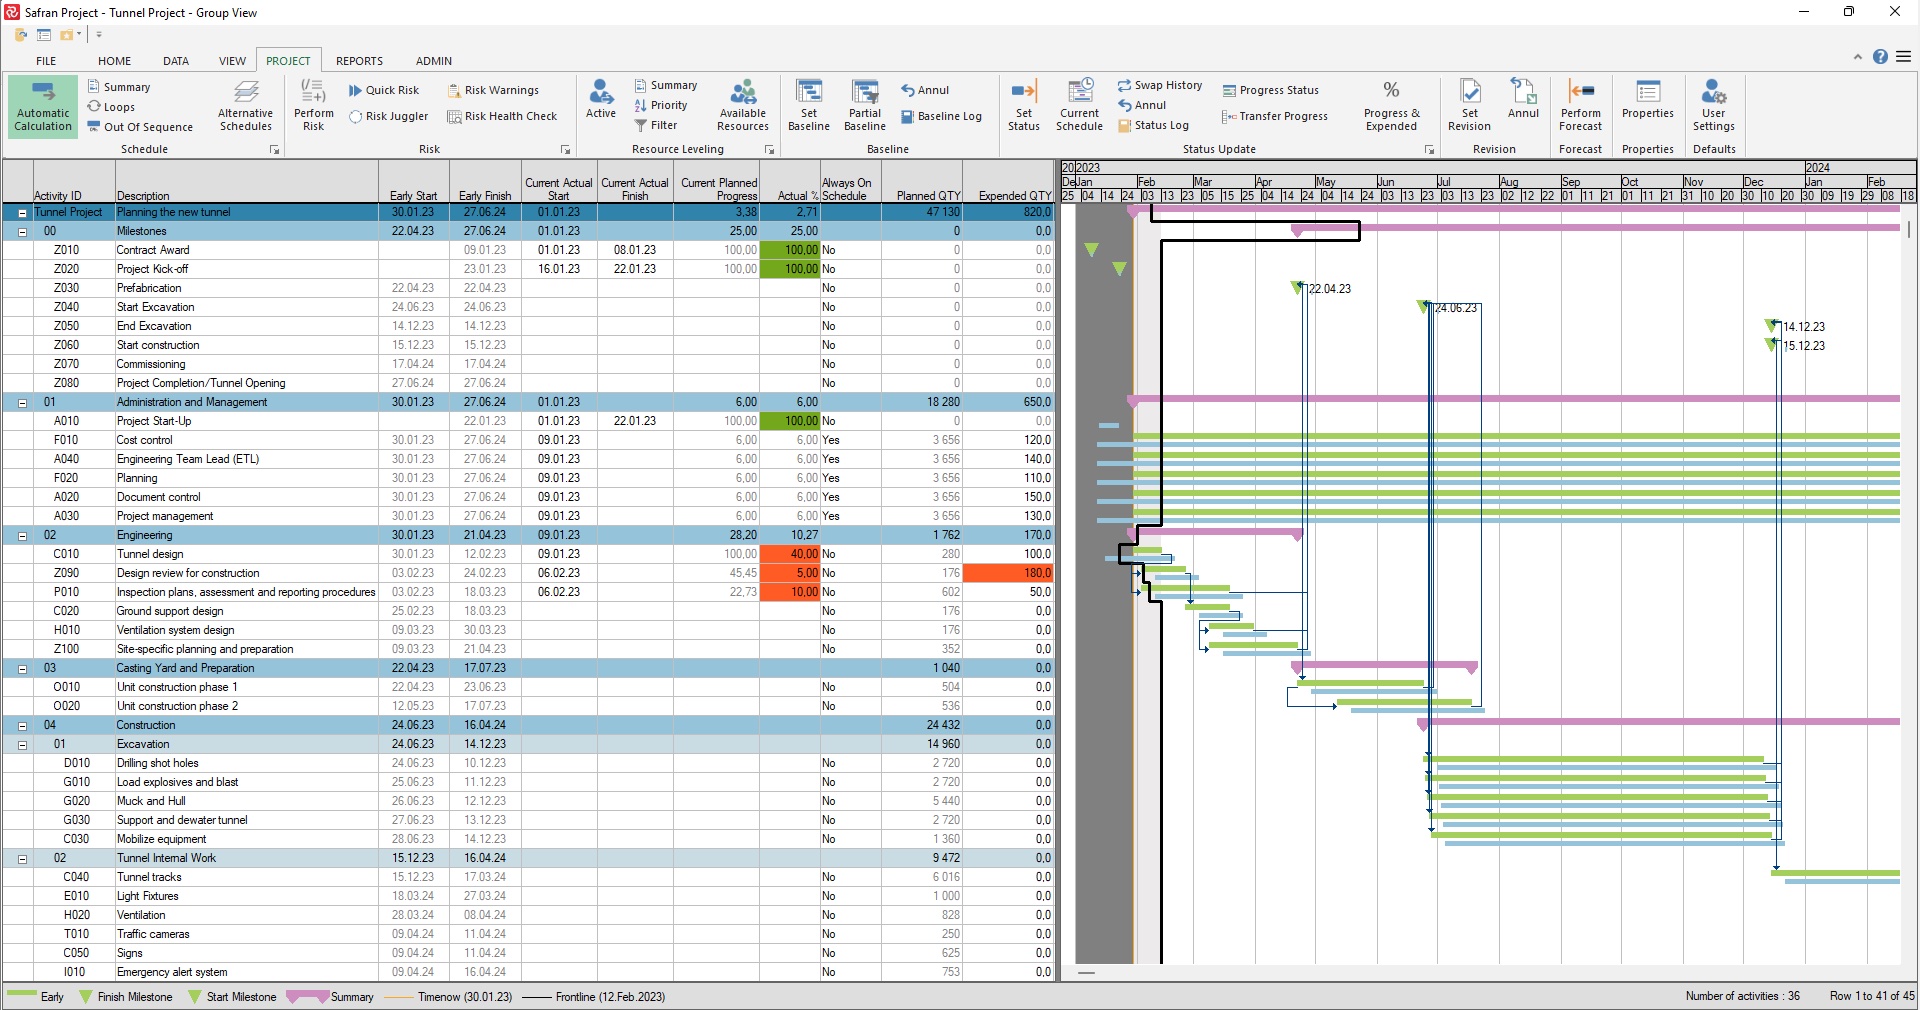Open the Priority leveling option
This screenshot has width=1920, height=1010.
pyautogui.click(x=661, y=105)
